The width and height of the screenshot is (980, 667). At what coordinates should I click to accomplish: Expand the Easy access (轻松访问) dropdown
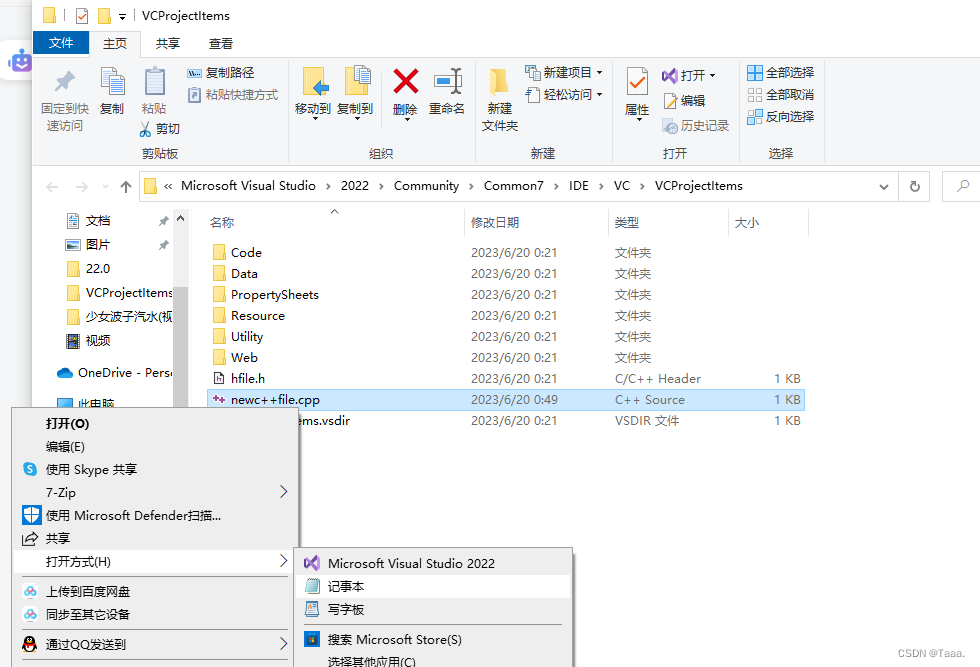599,95
